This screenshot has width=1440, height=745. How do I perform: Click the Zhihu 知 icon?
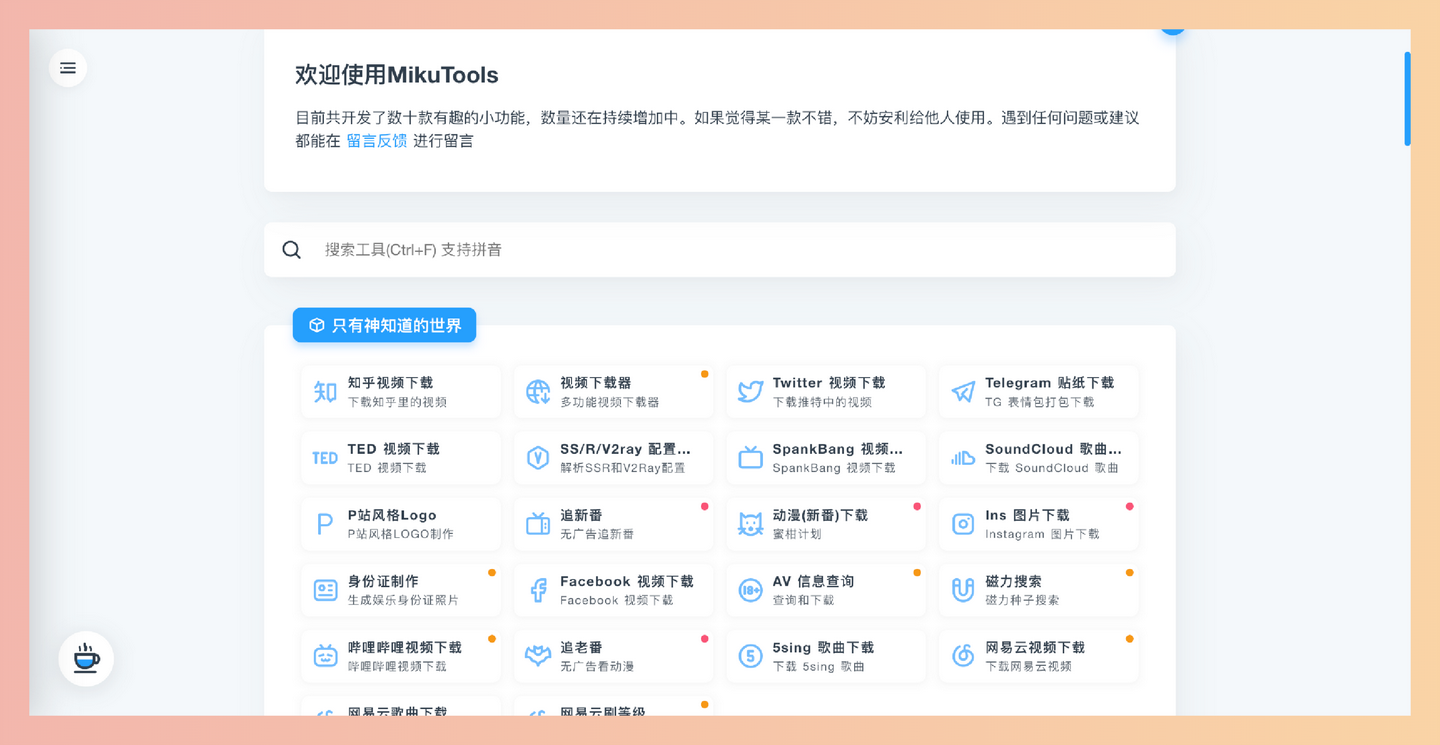pyautogui.click(x=325, y=391)
